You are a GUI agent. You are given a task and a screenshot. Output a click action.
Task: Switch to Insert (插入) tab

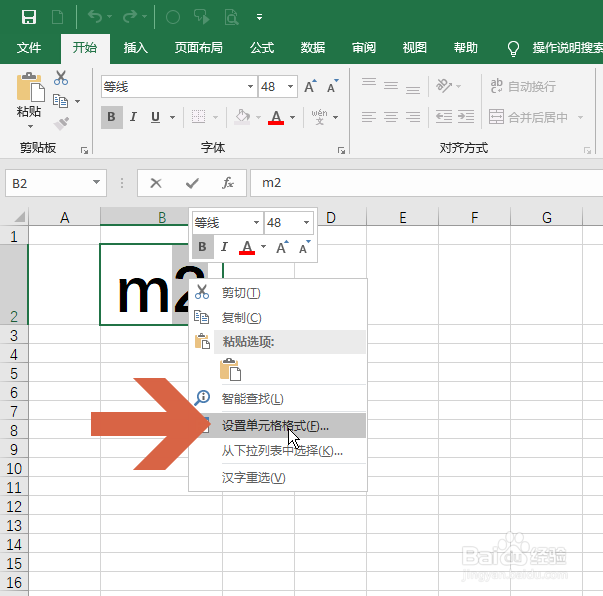click(136, 48)
